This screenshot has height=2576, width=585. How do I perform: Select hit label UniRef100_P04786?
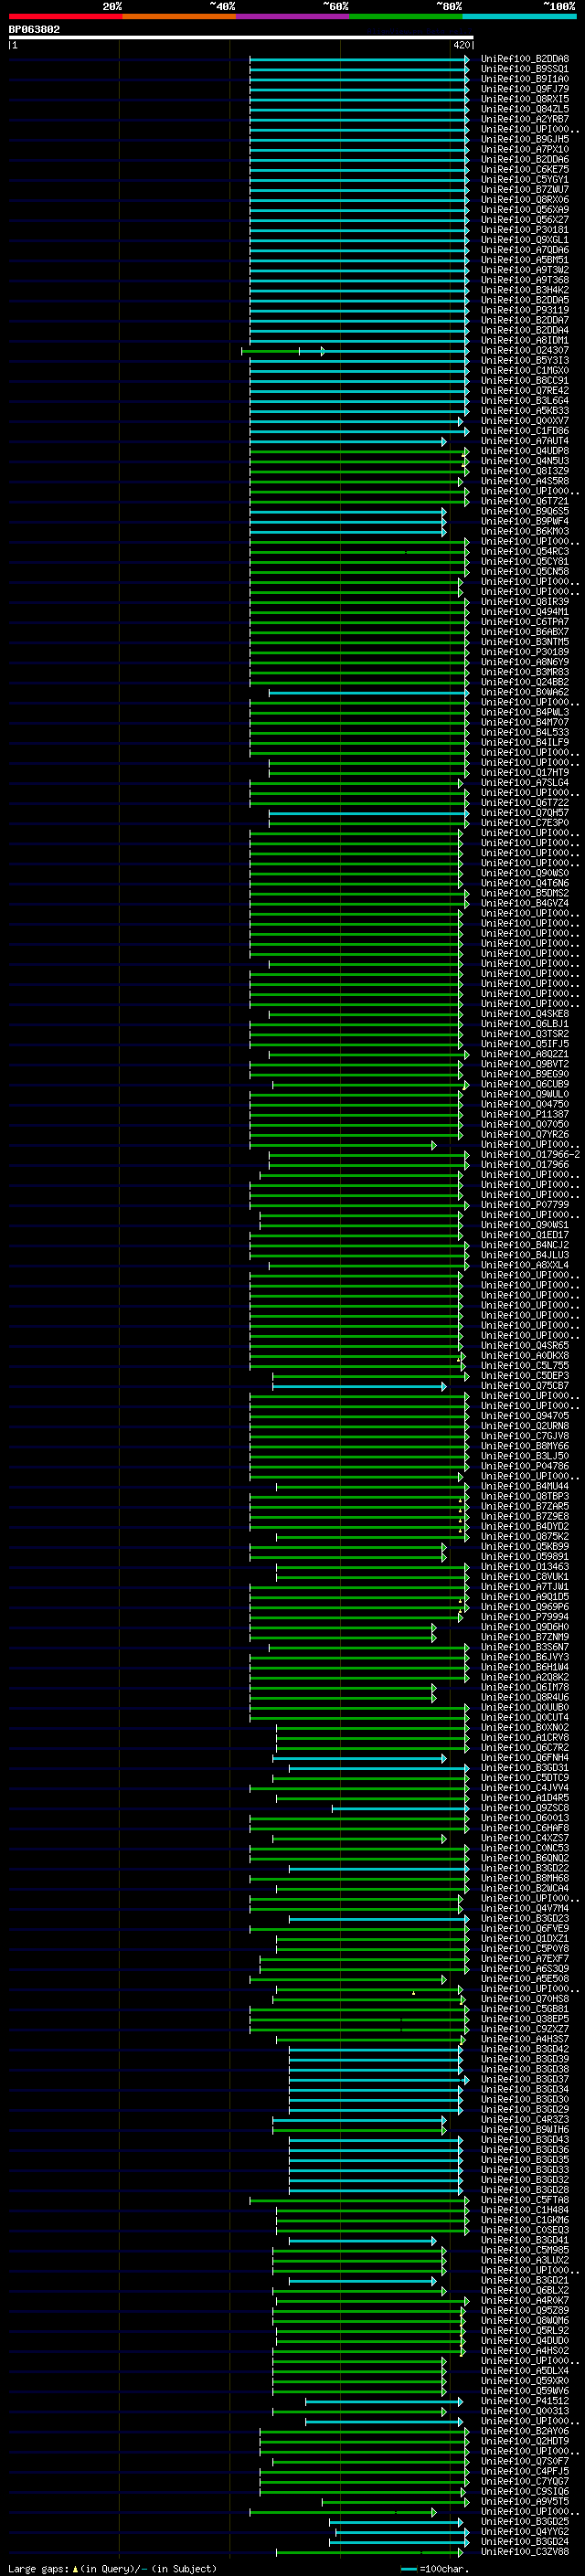[524, 1466]
